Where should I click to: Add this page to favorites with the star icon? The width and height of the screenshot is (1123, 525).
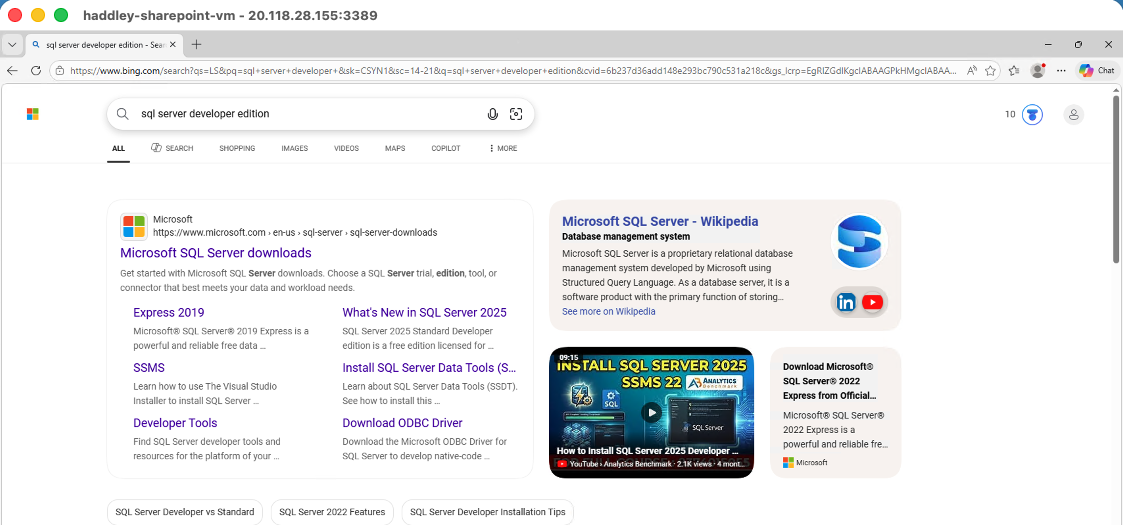[991, 70]
